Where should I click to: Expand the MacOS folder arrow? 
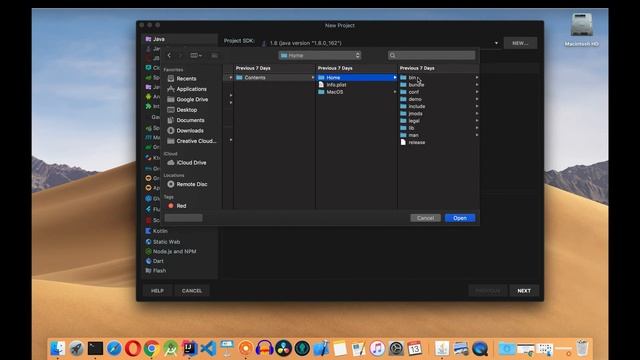tap(395, 92)
